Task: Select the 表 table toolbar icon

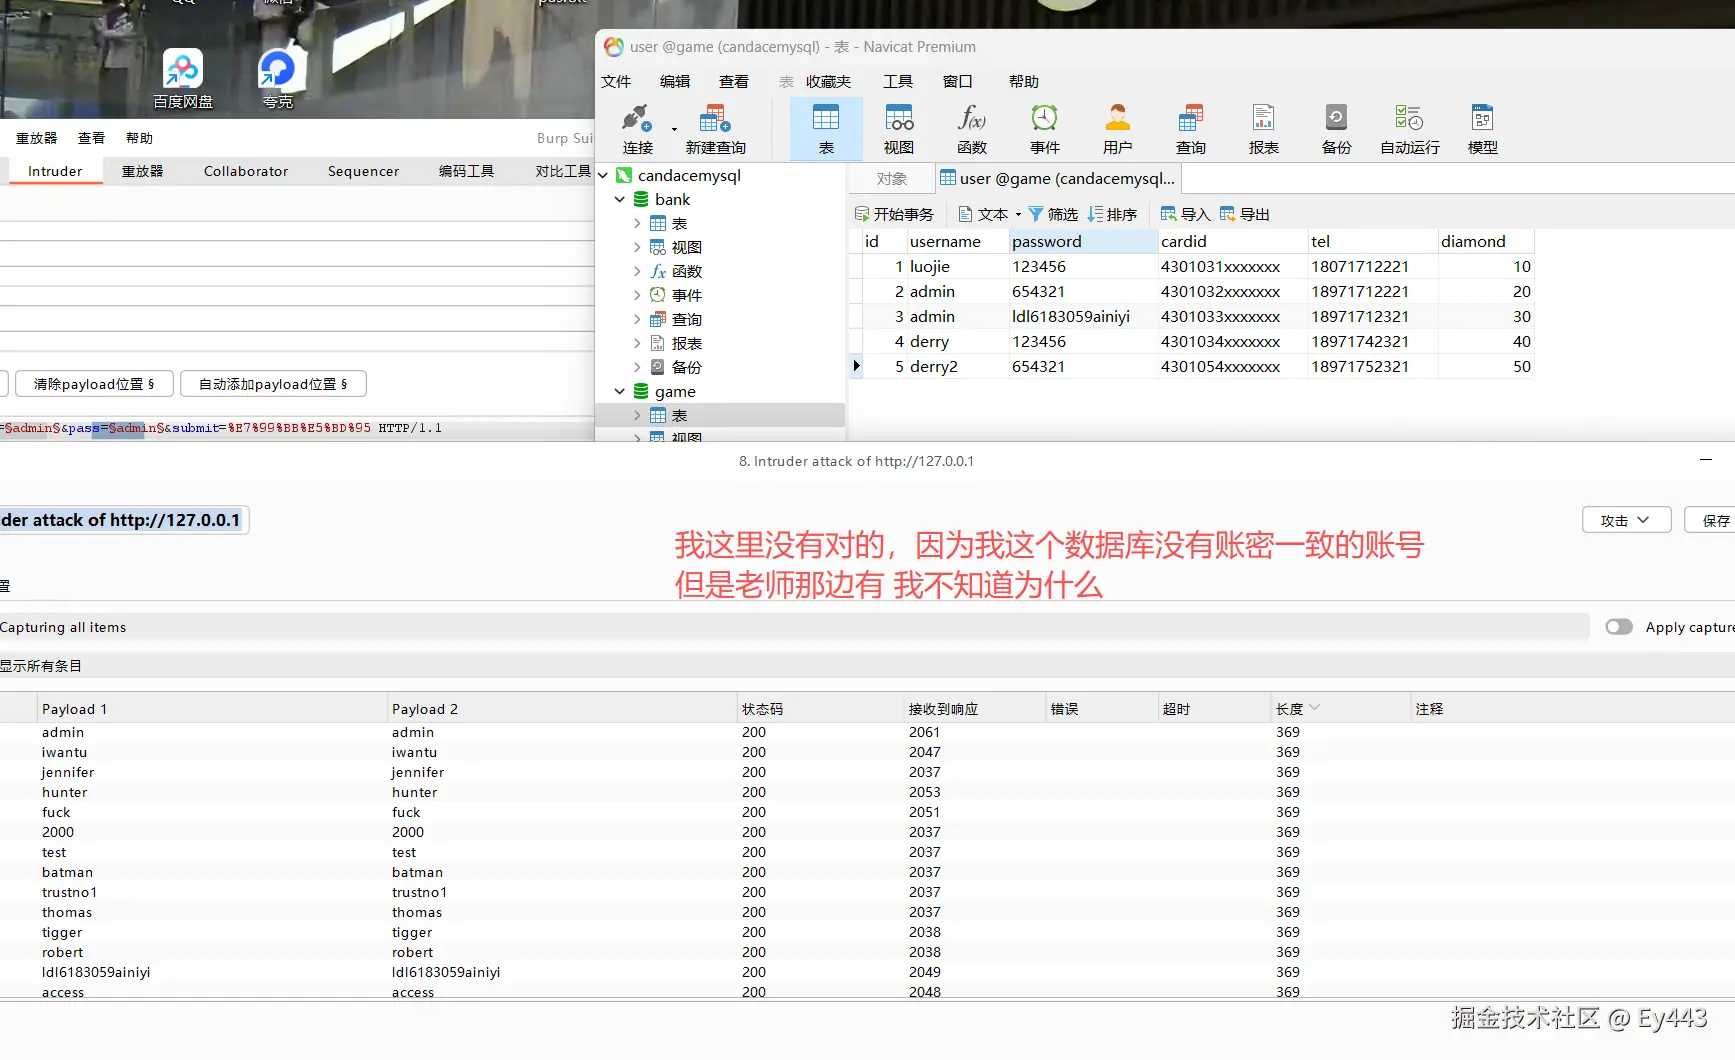Action: tap(826, 129)
